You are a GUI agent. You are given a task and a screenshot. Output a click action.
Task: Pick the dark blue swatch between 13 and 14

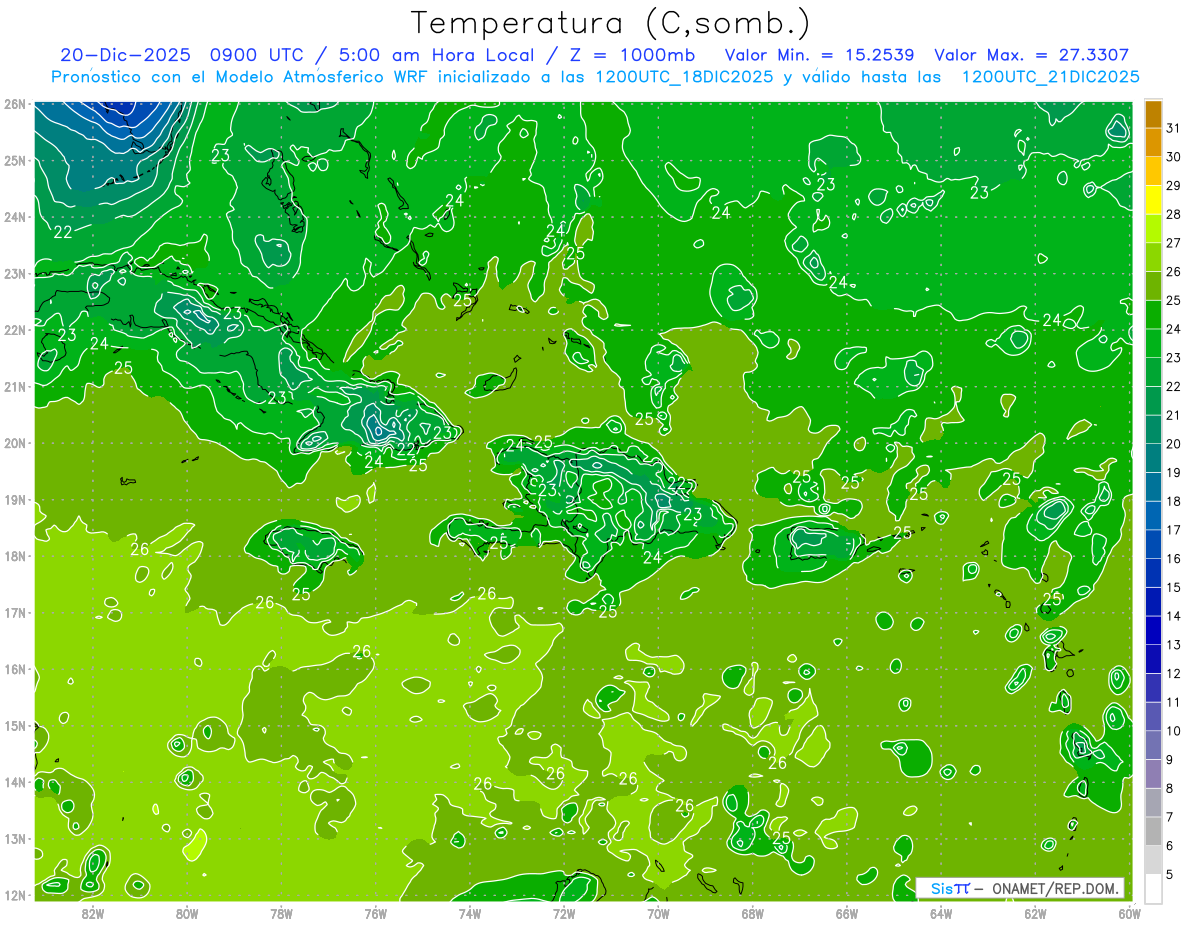[1153, 631]
